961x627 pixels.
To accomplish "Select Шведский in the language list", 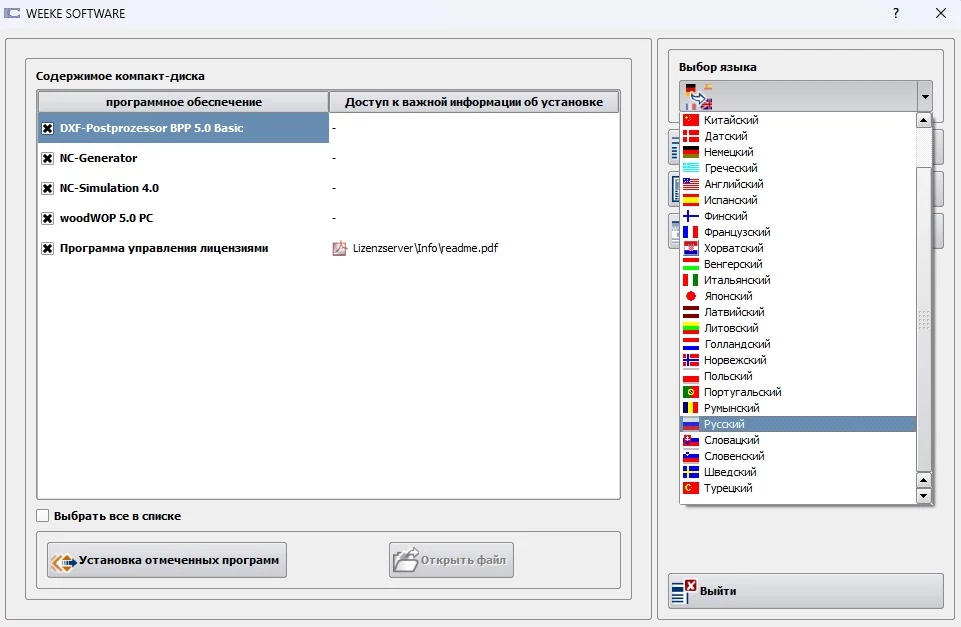I will pyautogui.click(x=798, y=472).
